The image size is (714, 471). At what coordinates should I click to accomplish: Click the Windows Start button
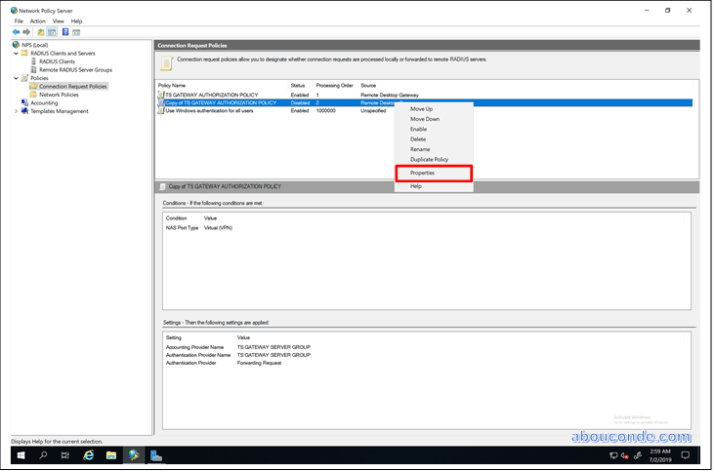(20, 455)
